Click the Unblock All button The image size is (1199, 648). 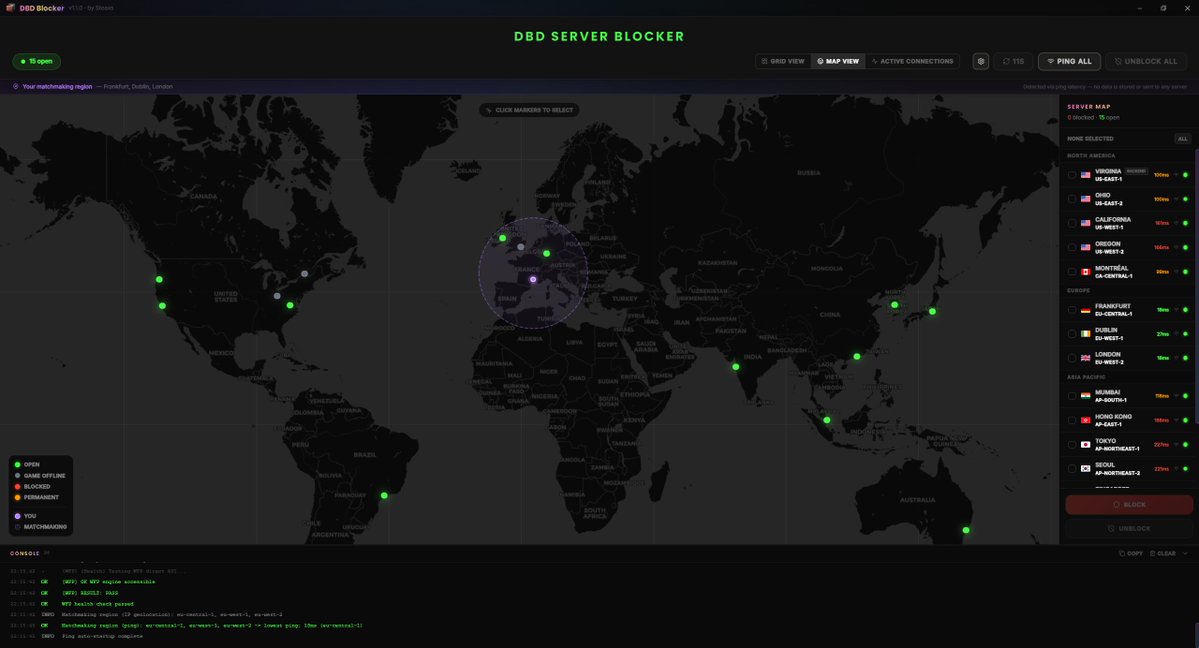[x=1145, y=61]
